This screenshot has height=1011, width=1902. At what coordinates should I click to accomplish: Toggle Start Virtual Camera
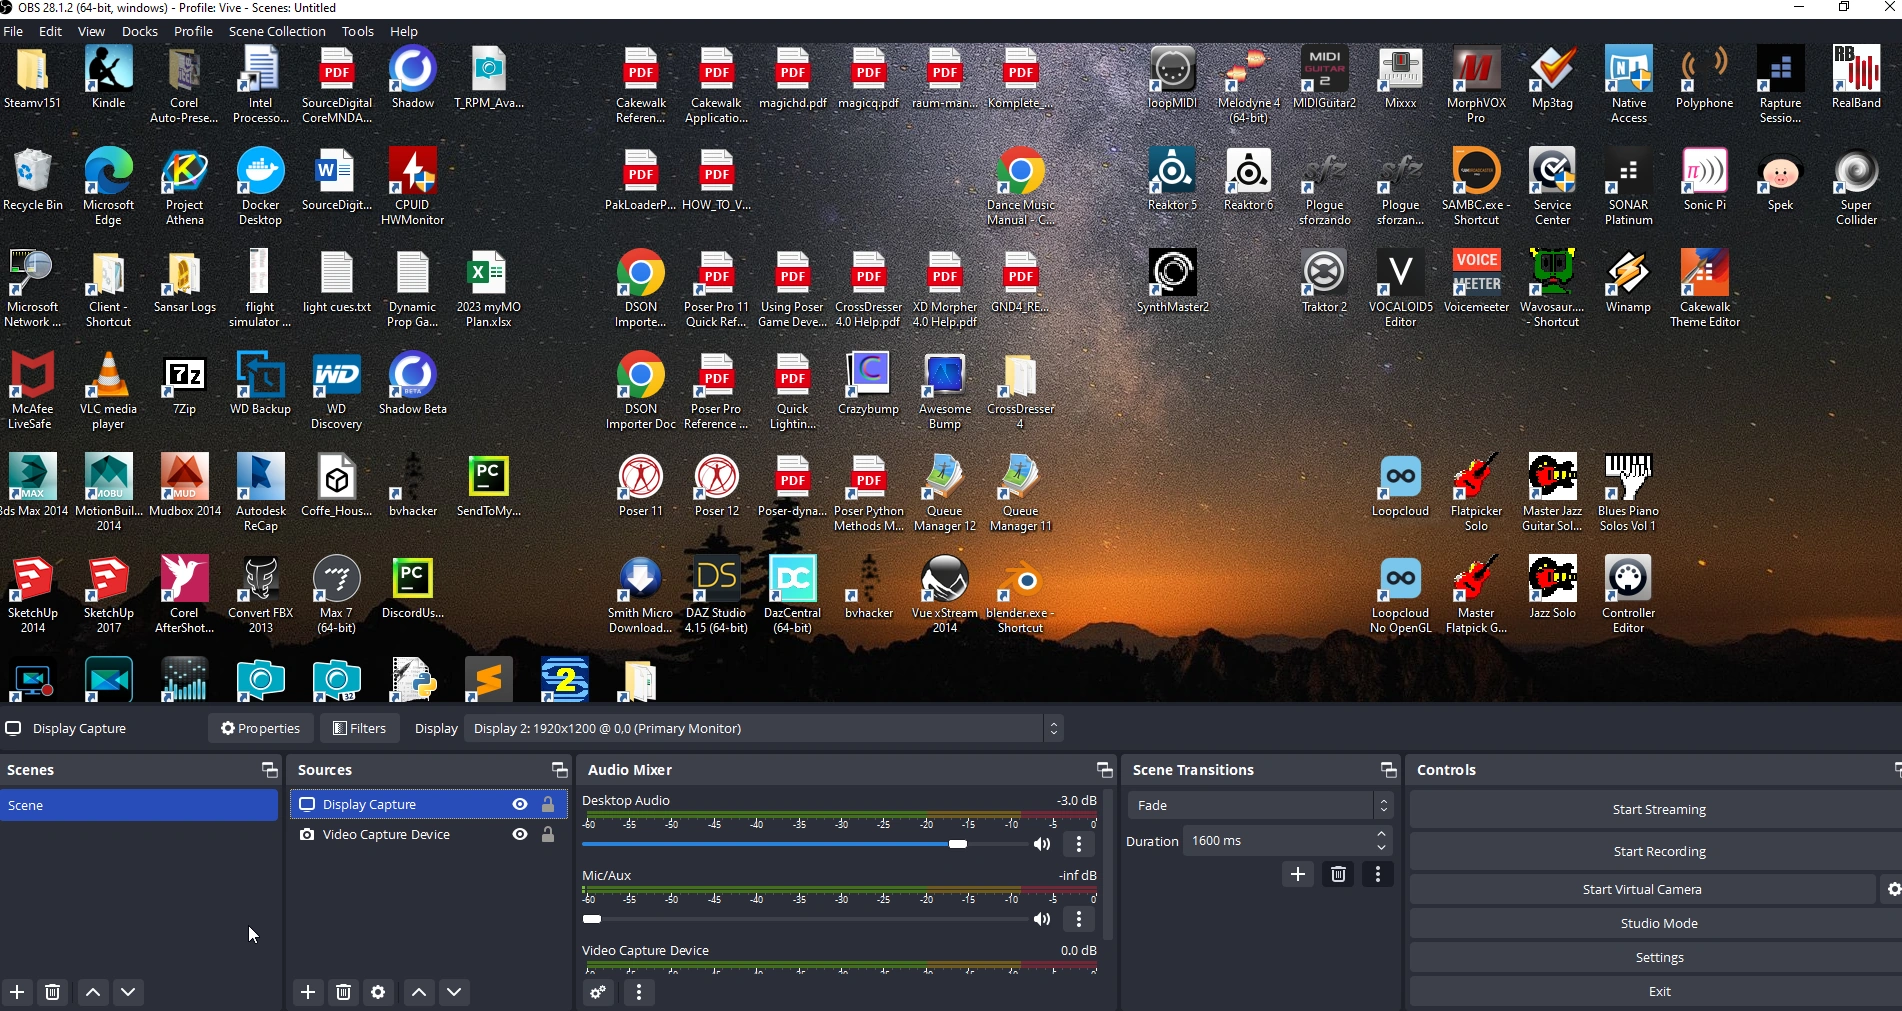click(x=1642, y=889)
